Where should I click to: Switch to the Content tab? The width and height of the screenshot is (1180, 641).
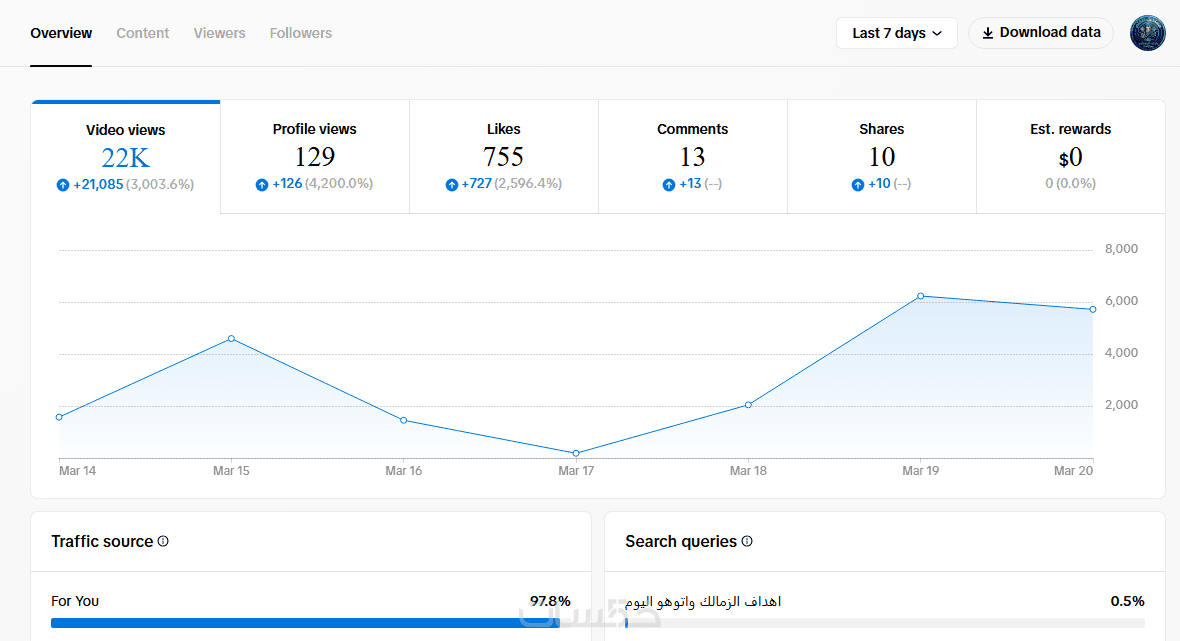(142, 33)
